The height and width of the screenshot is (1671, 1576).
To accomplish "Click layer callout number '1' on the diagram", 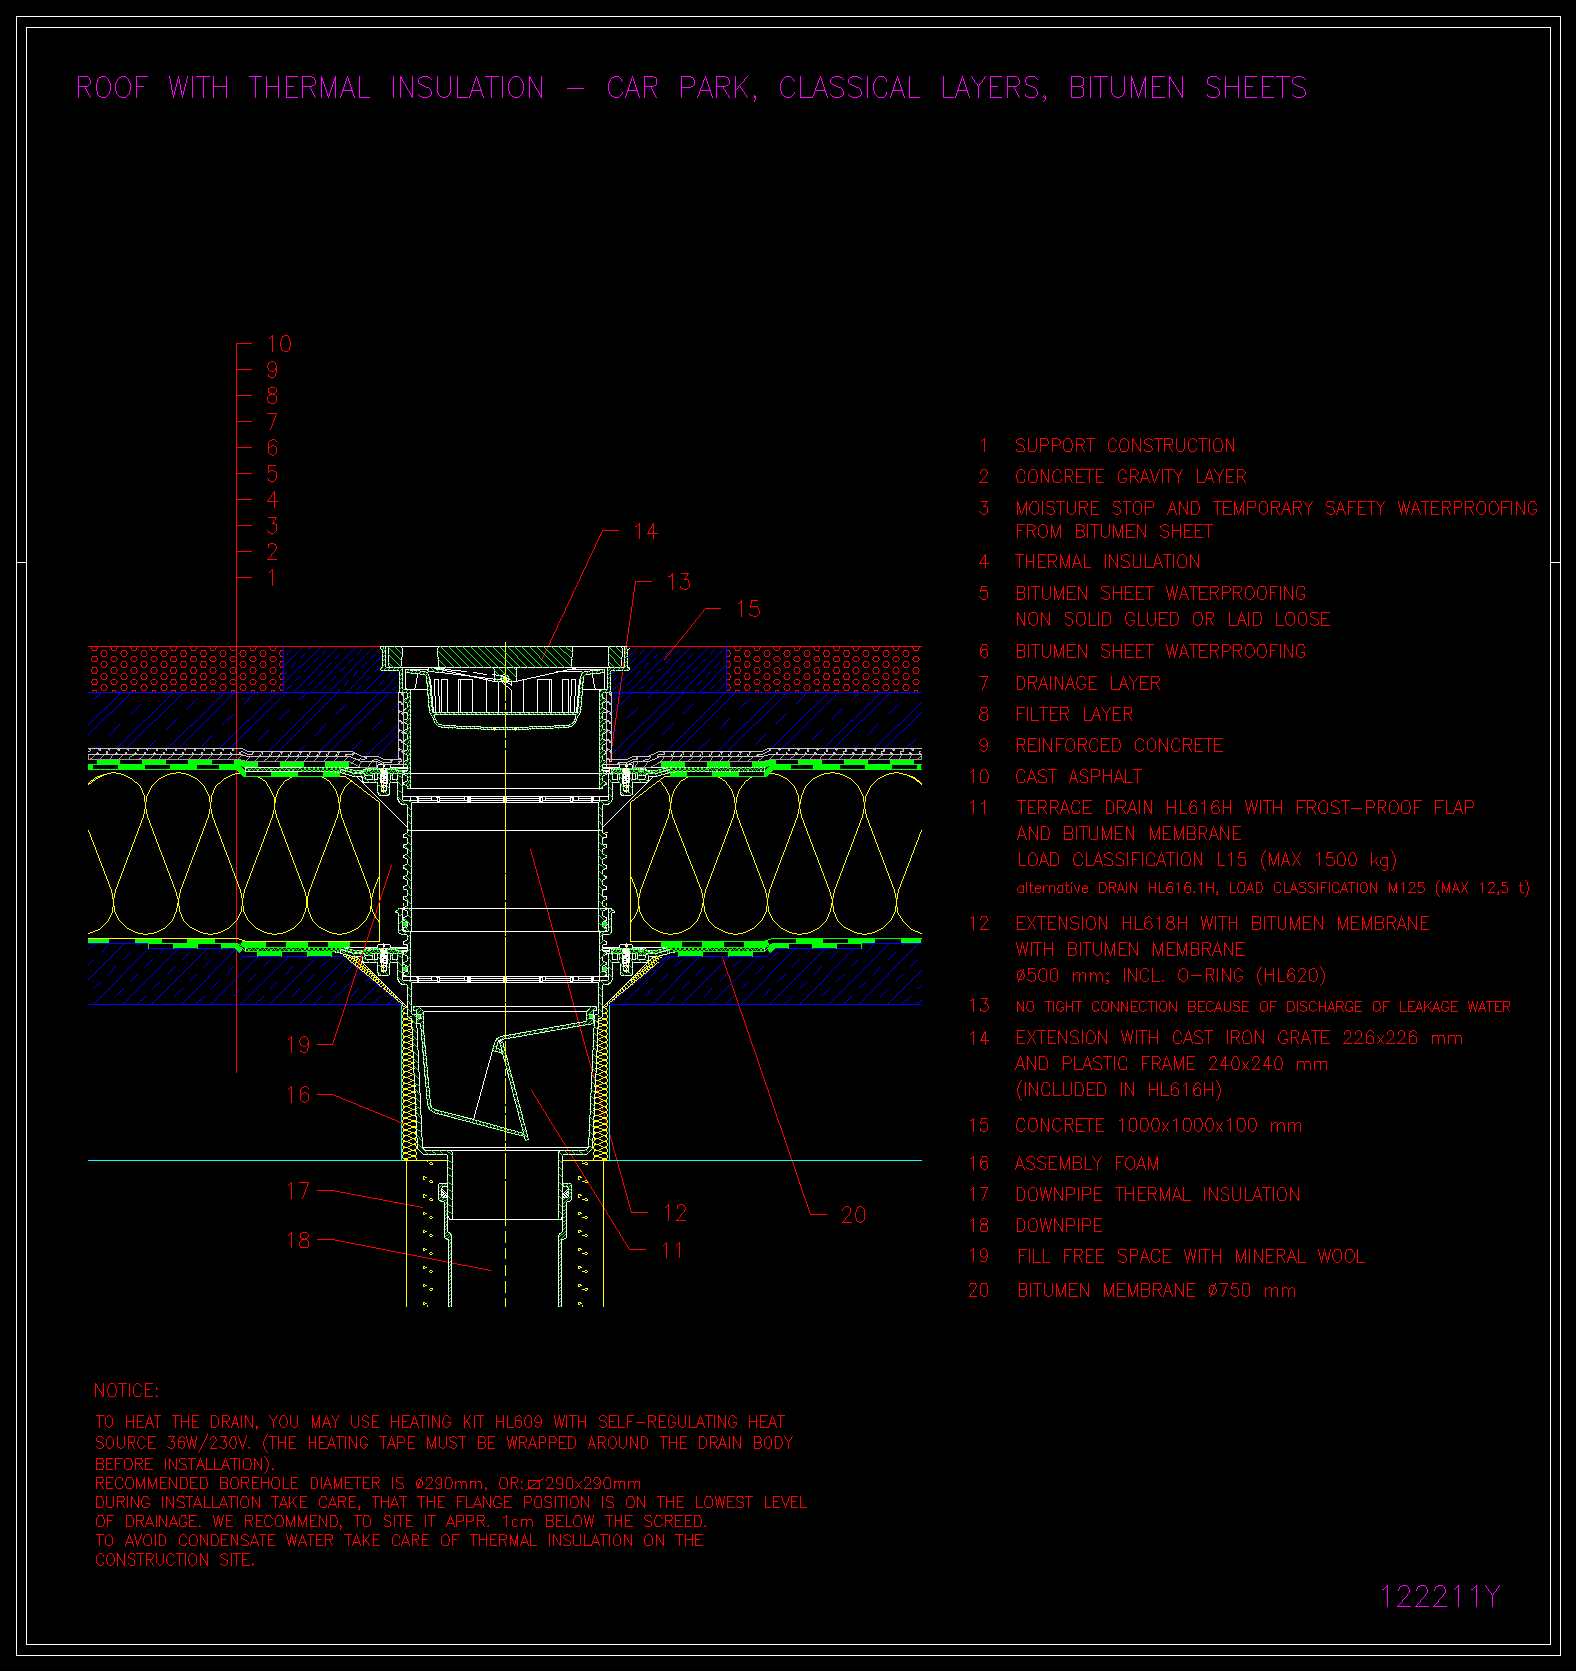I will (x=272, y=578).
